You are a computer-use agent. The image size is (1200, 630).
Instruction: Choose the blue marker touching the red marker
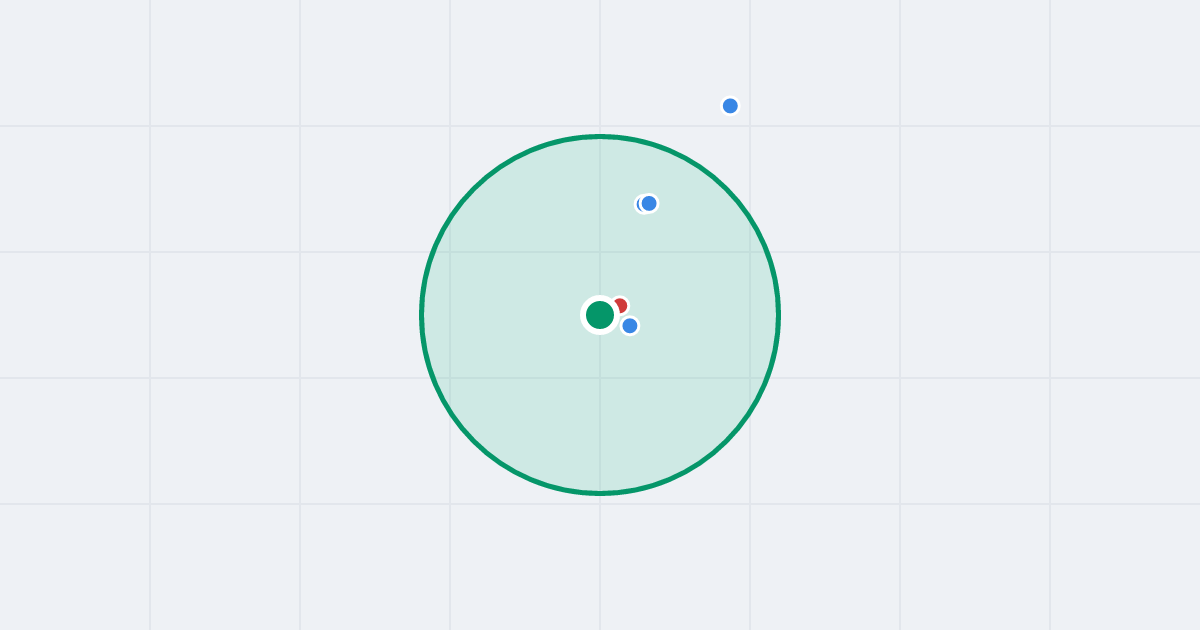[630, 325]
